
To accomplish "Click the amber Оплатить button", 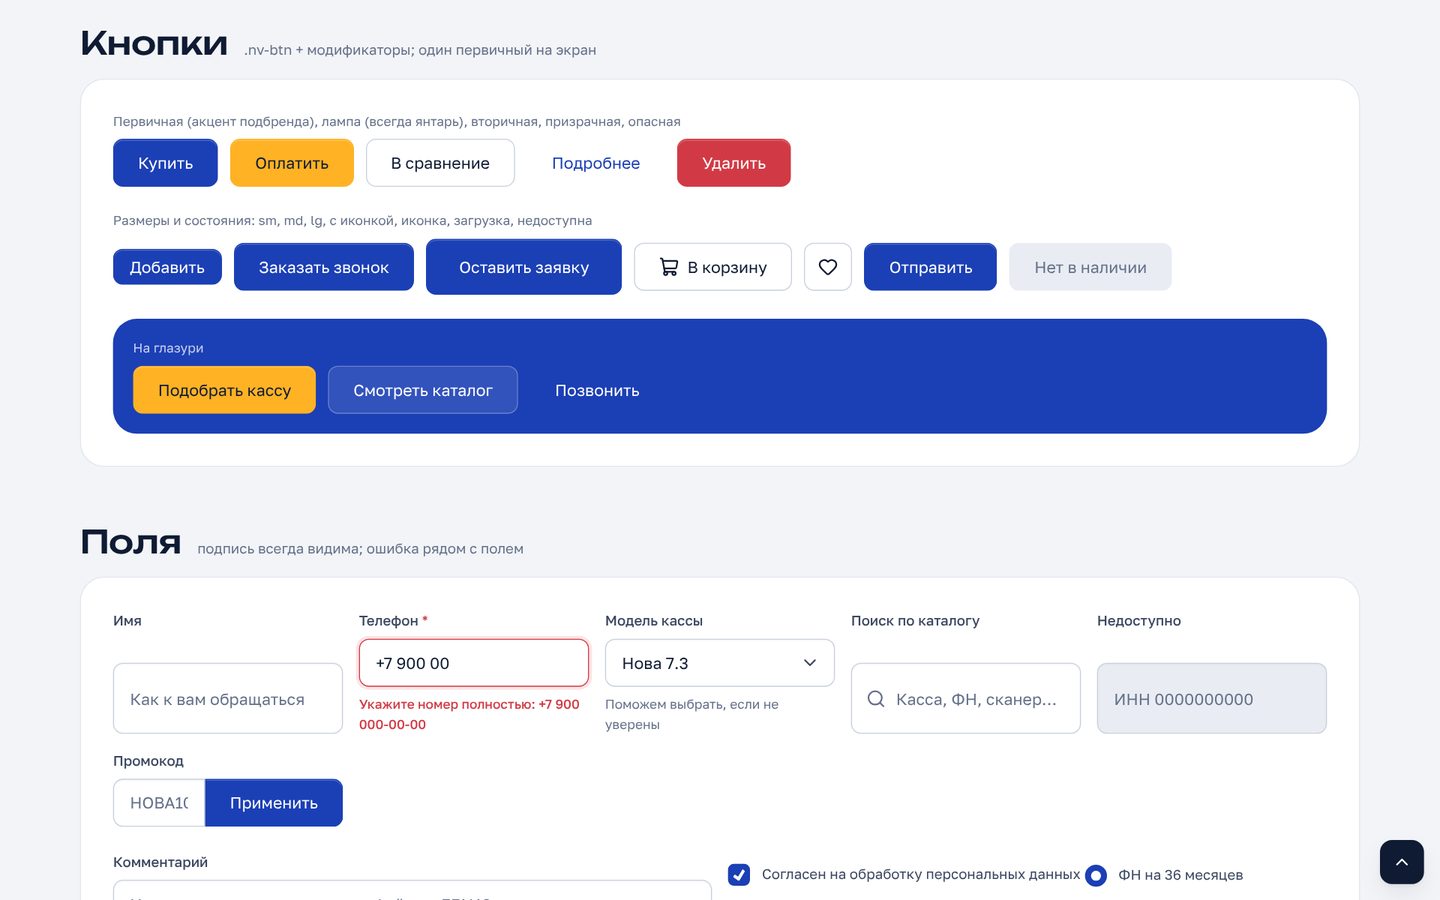I will point(292,163).
